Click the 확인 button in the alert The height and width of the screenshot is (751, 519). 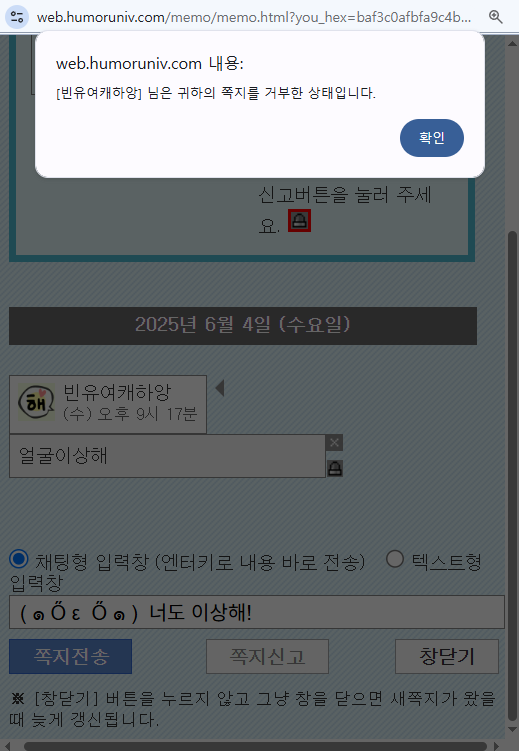[x=431, y=138]
